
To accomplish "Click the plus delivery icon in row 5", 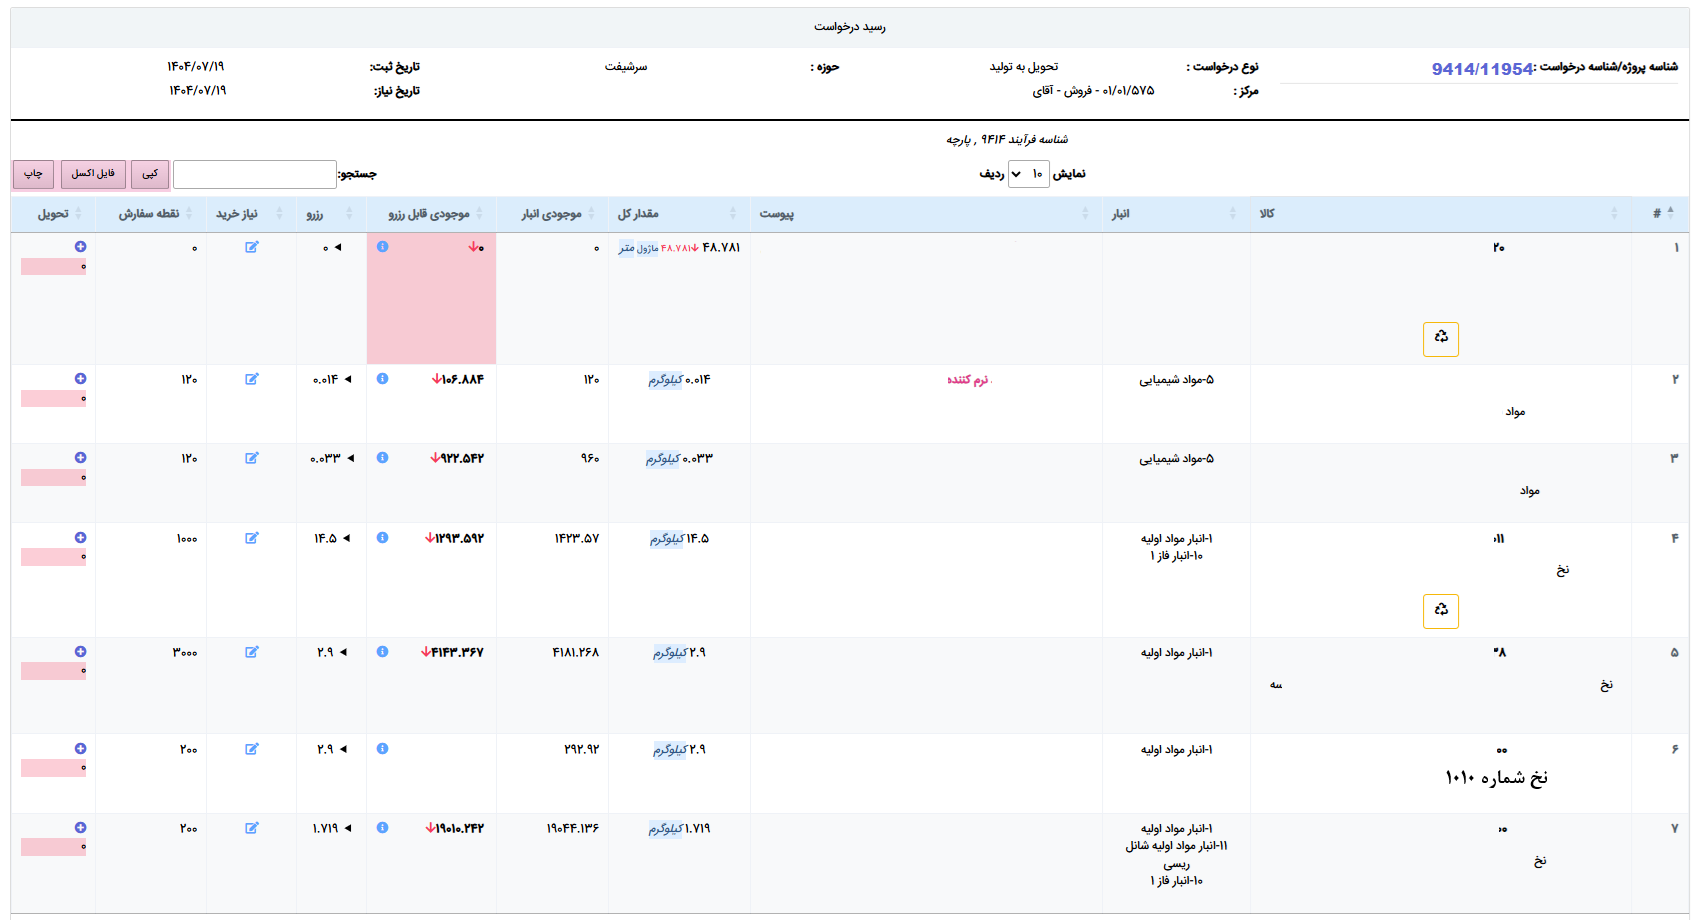I will coord(80,652).
